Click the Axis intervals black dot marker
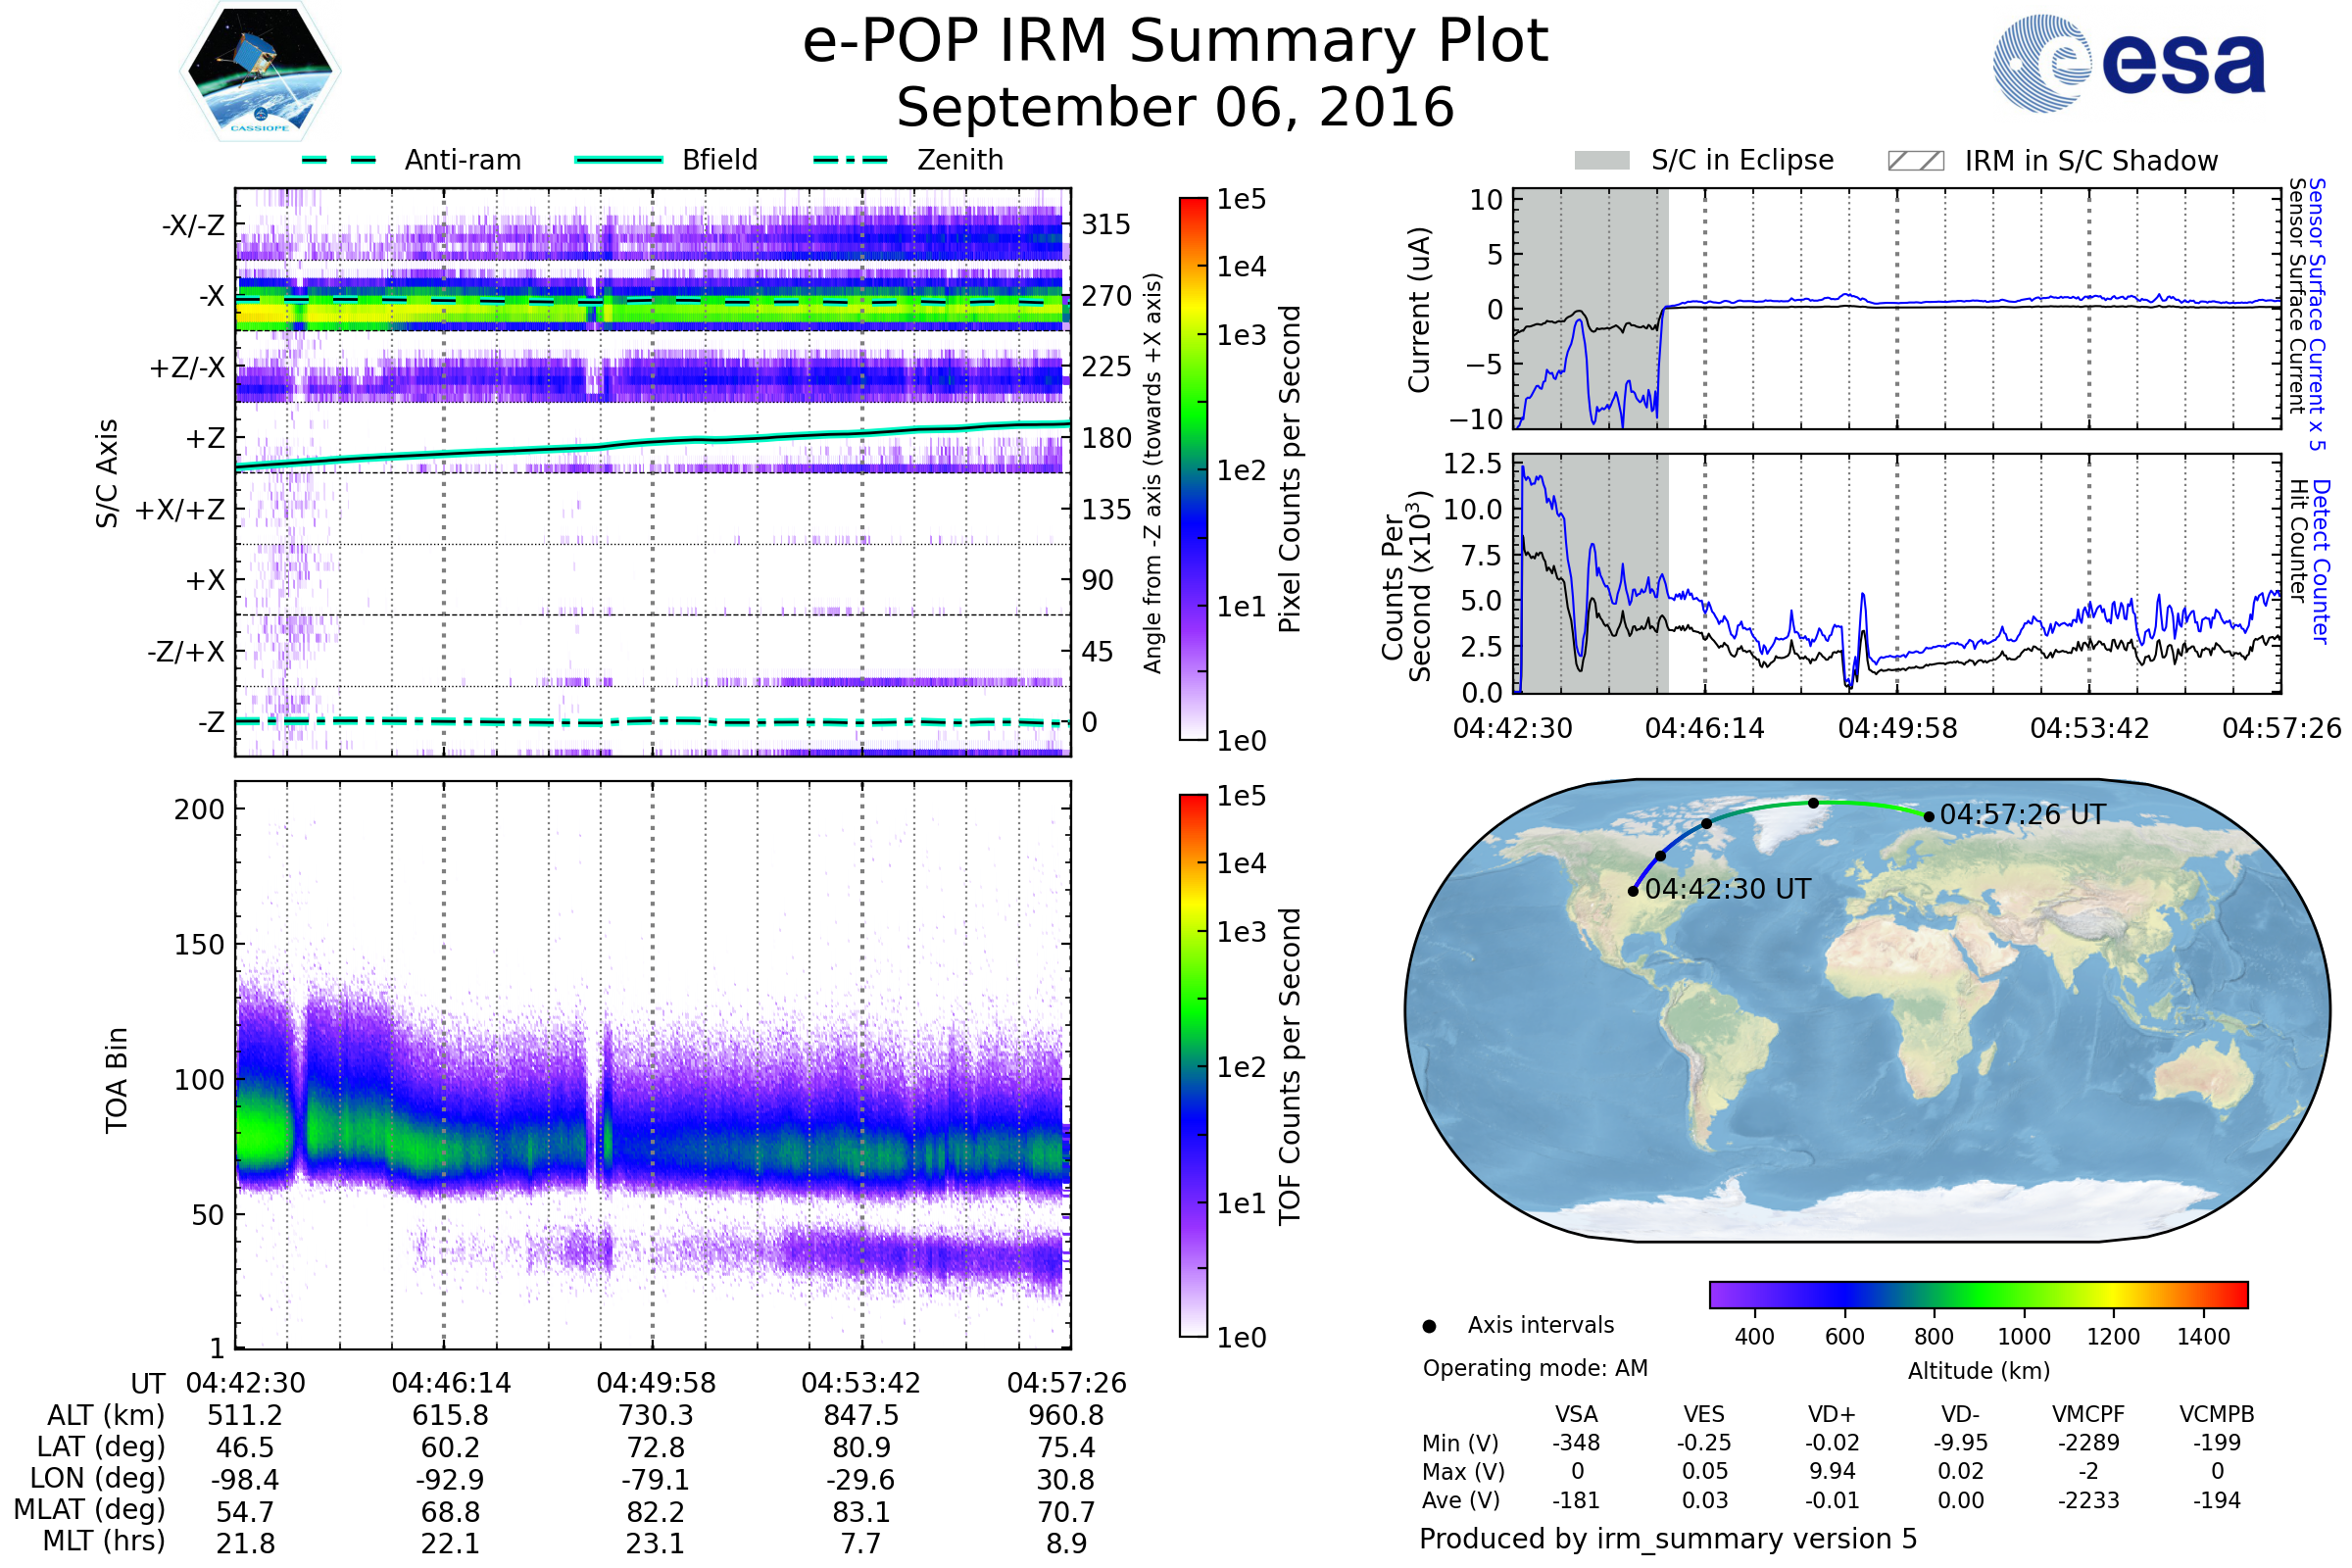This screenshot has height=1568, width=2352. pos(1429,1326)
